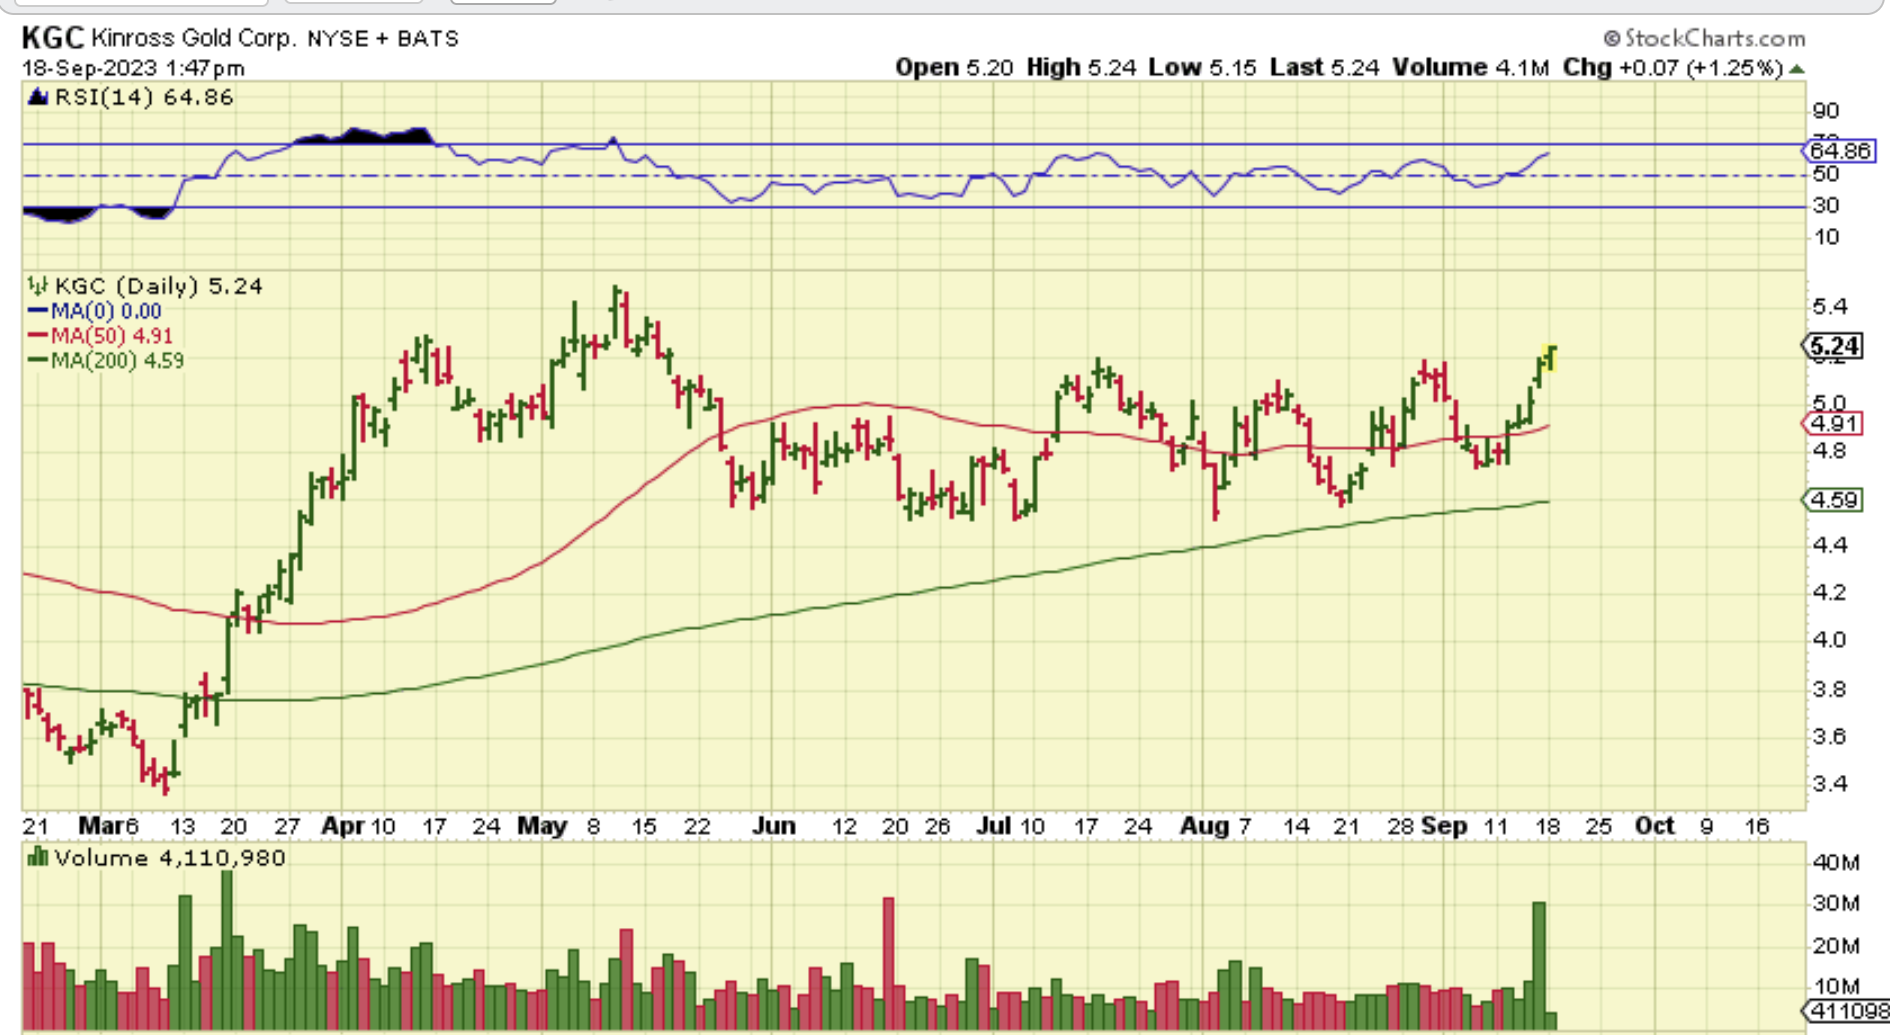This screenshot has width=1890, height=1035.
Task: Click the RSI(14) indicator mountain icon
Action: click(x=38, y=97)
